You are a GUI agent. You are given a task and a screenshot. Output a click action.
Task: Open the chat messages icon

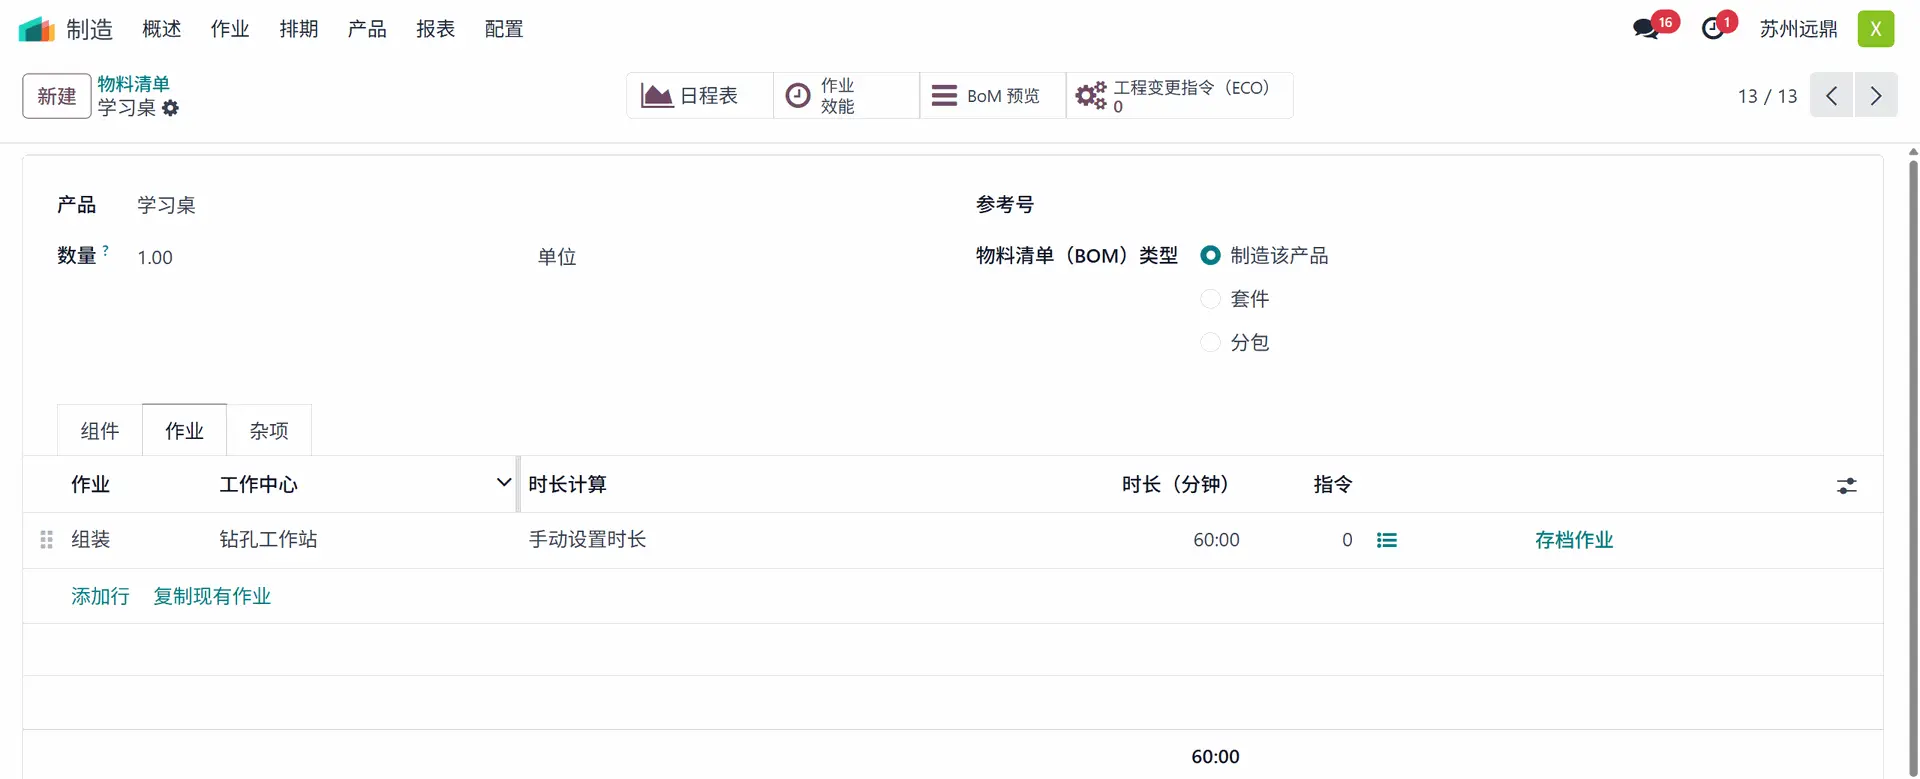[1645, 29]
